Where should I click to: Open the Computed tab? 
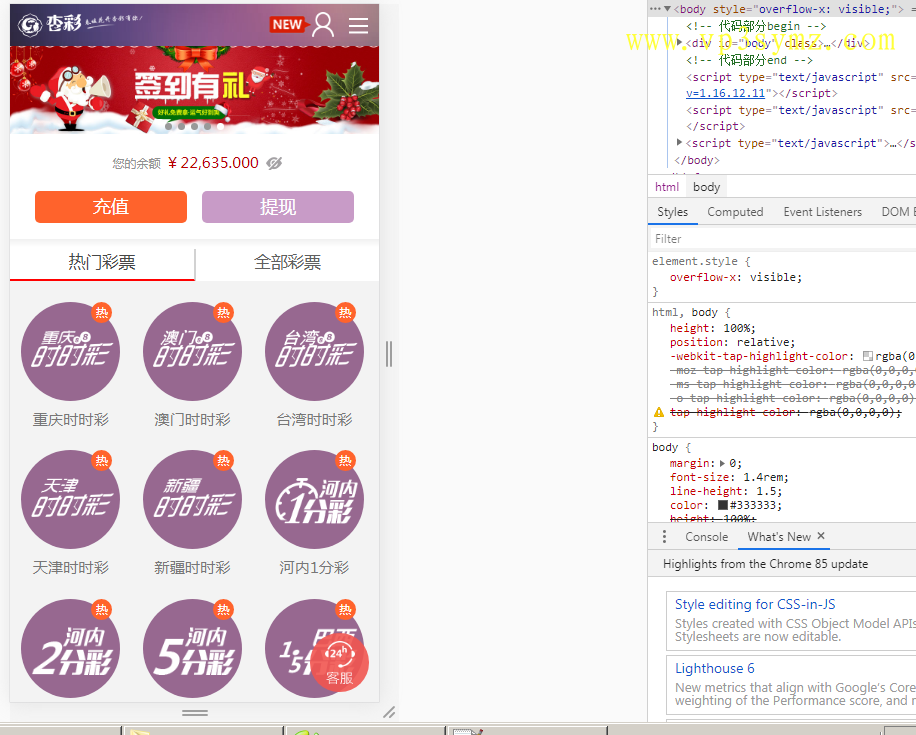click(x=735, y=212)
